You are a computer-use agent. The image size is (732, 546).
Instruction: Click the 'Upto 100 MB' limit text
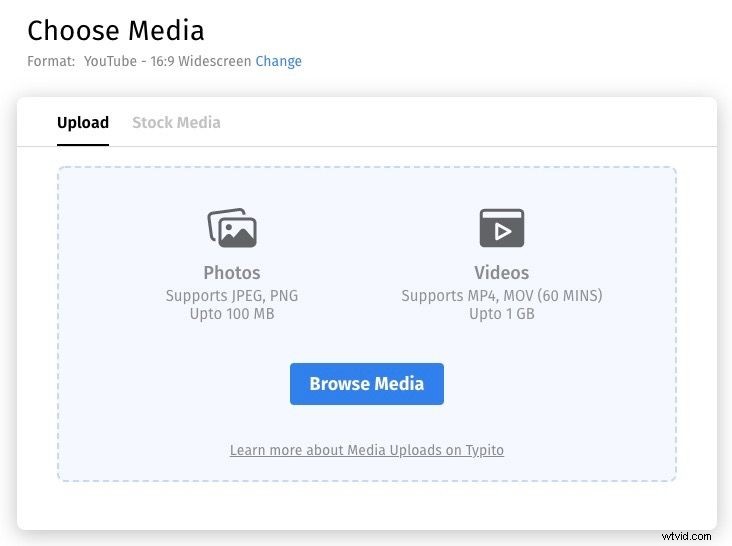point(232,314)
